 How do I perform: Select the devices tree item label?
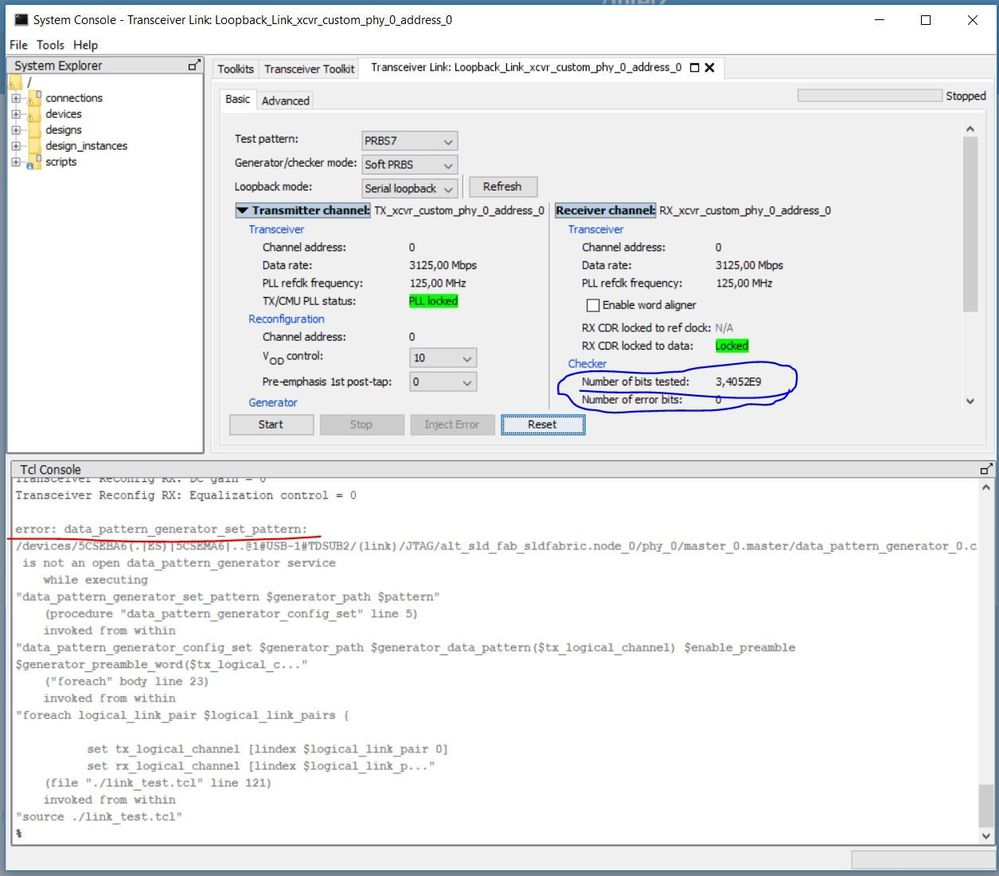64,114
